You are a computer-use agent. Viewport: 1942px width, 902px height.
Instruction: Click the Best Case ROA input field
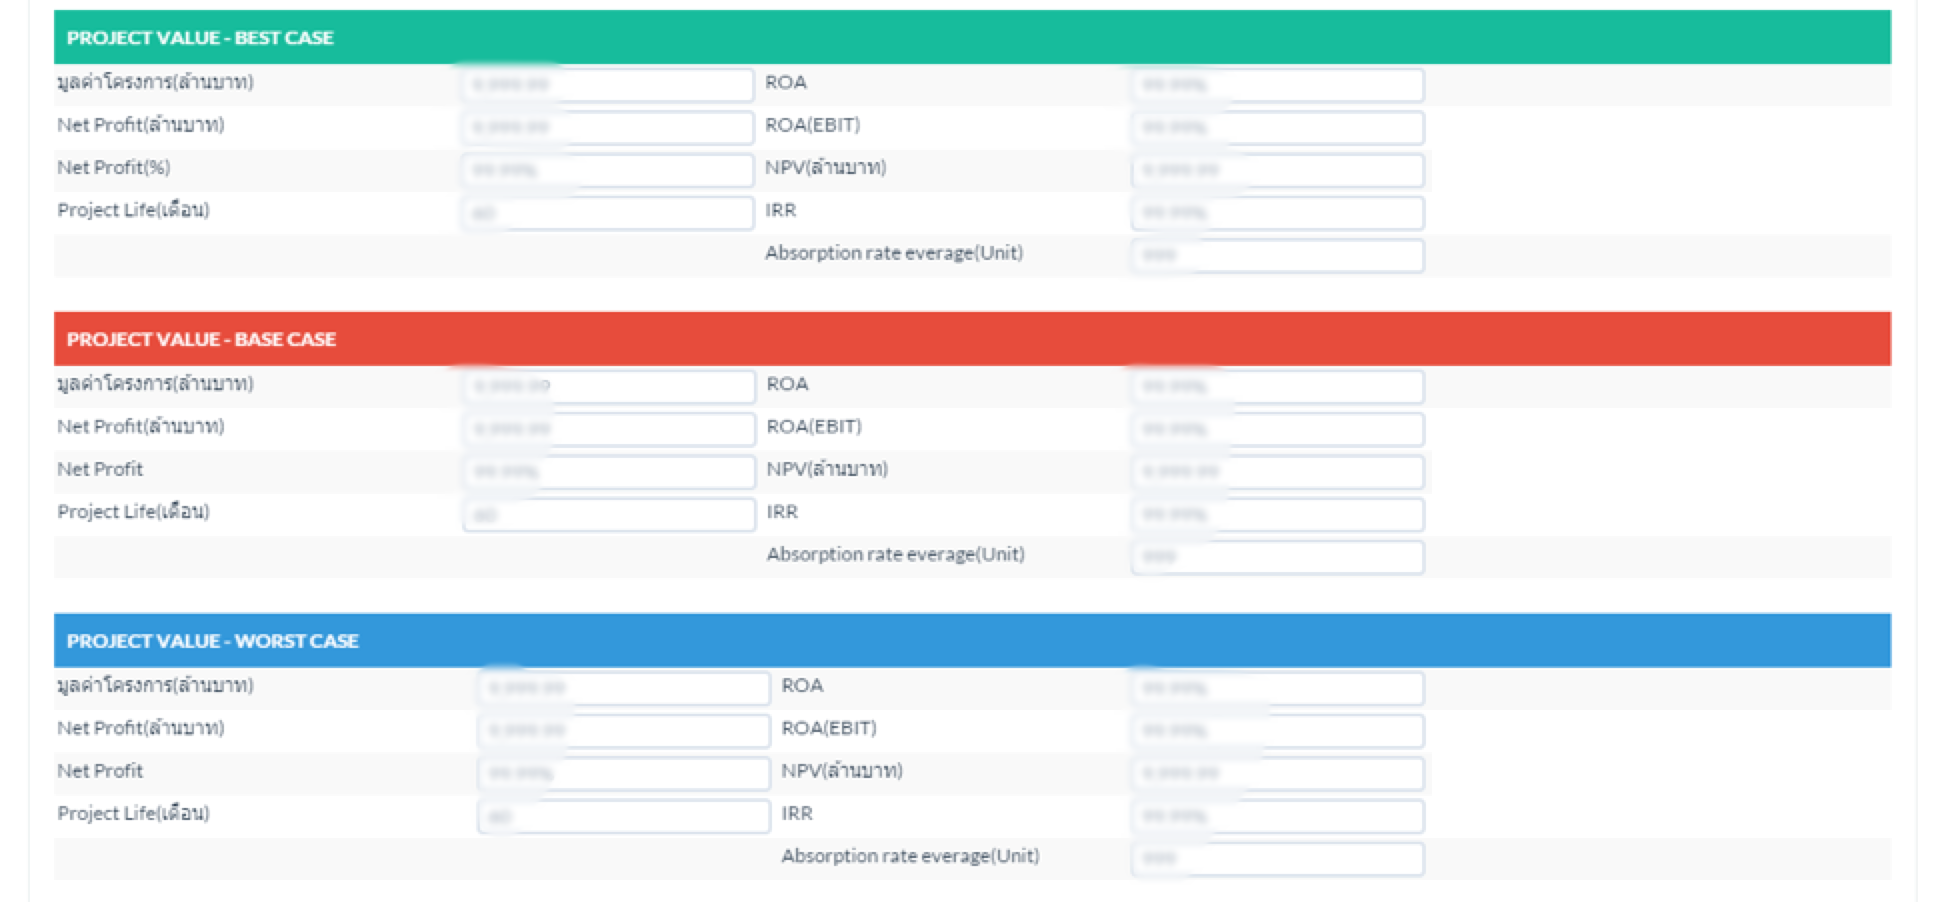pos(1277,85)
